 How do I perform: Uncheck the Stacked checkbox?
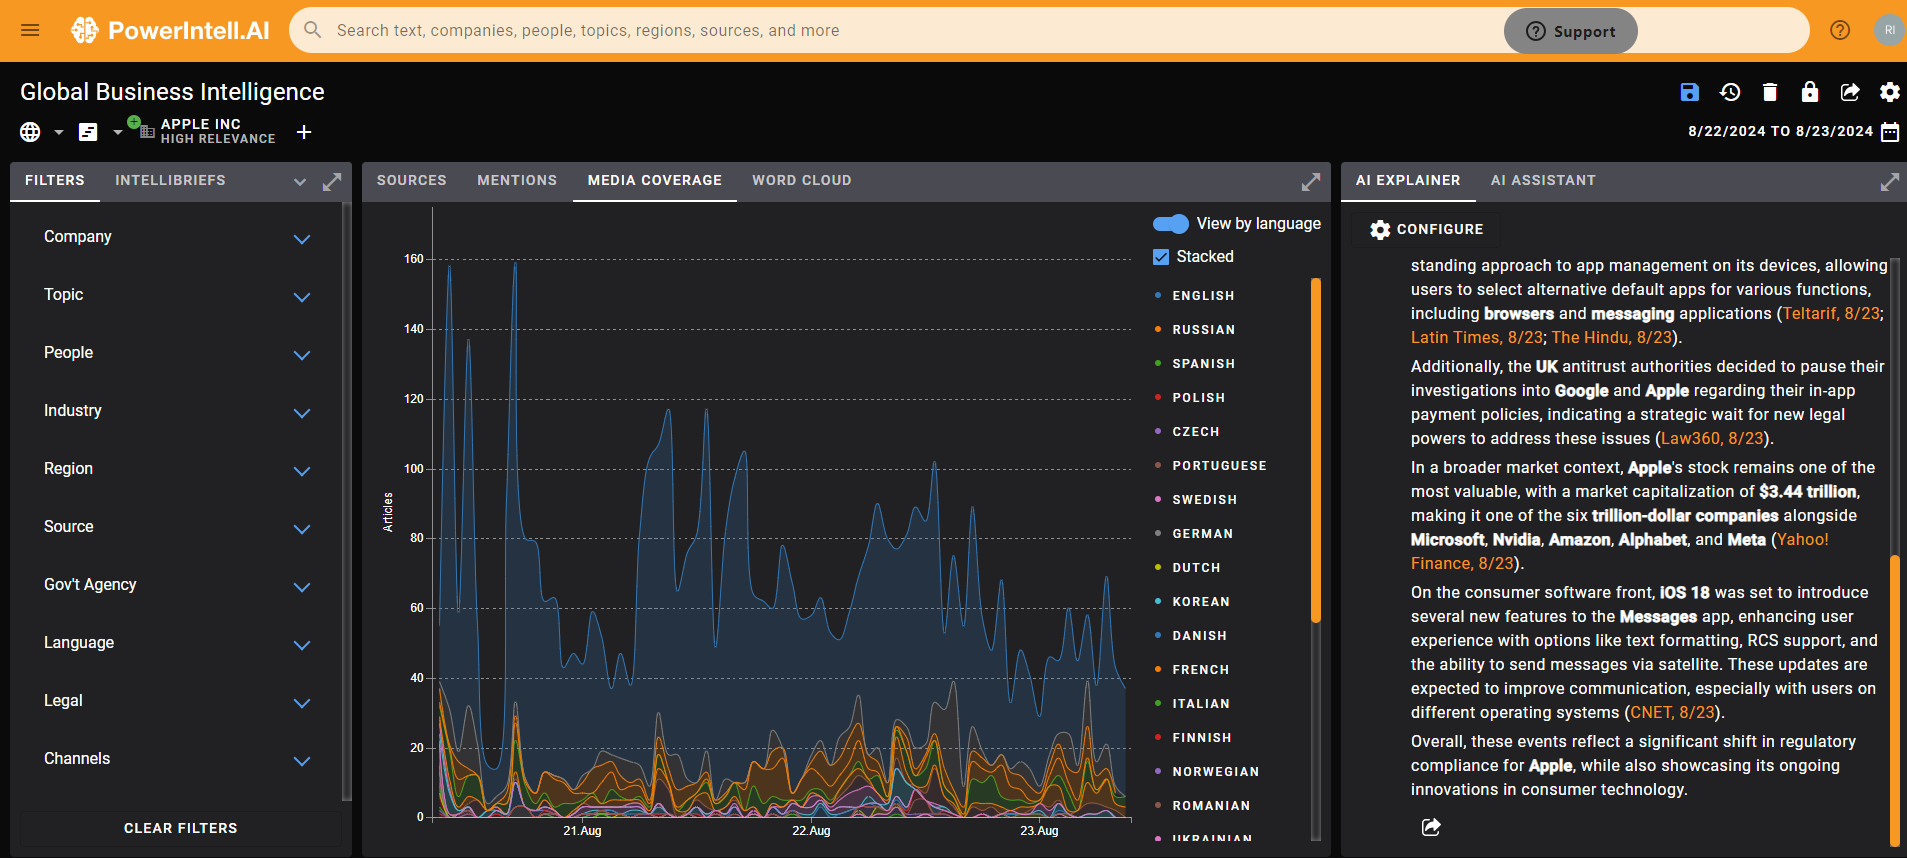coord(1161,257)
